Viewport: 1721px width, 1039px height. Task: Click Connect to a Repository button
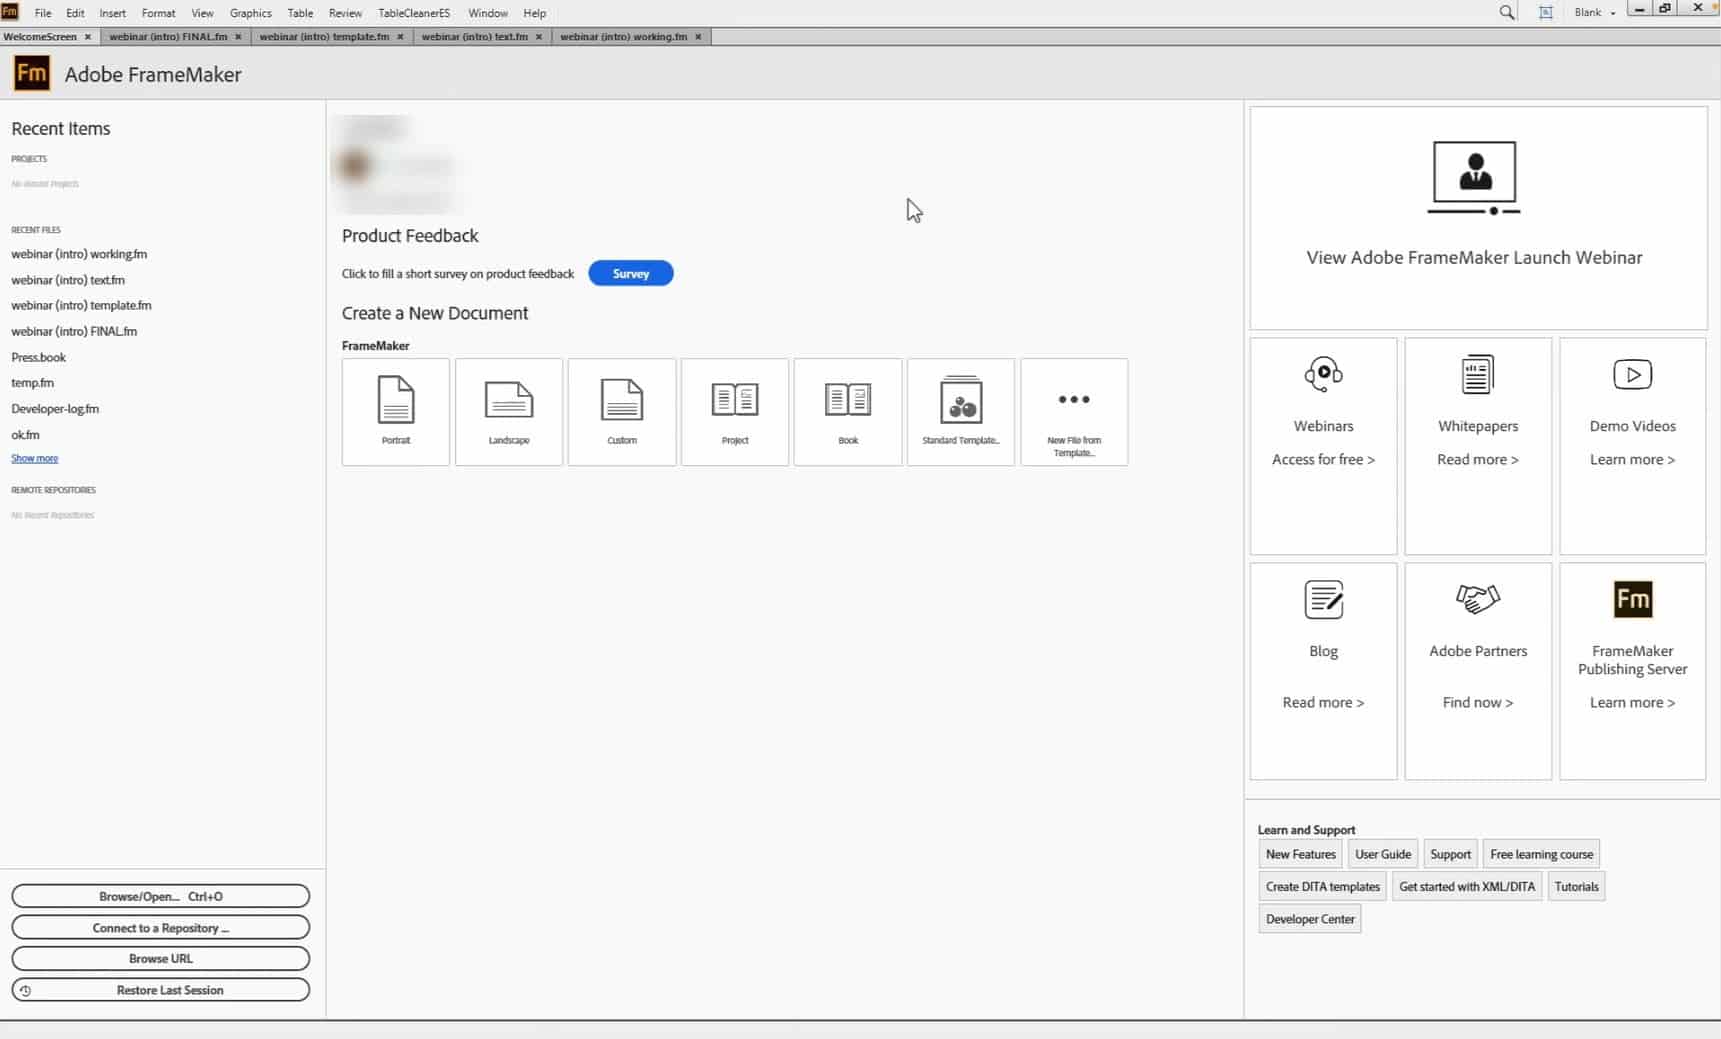tap(160, 928)
